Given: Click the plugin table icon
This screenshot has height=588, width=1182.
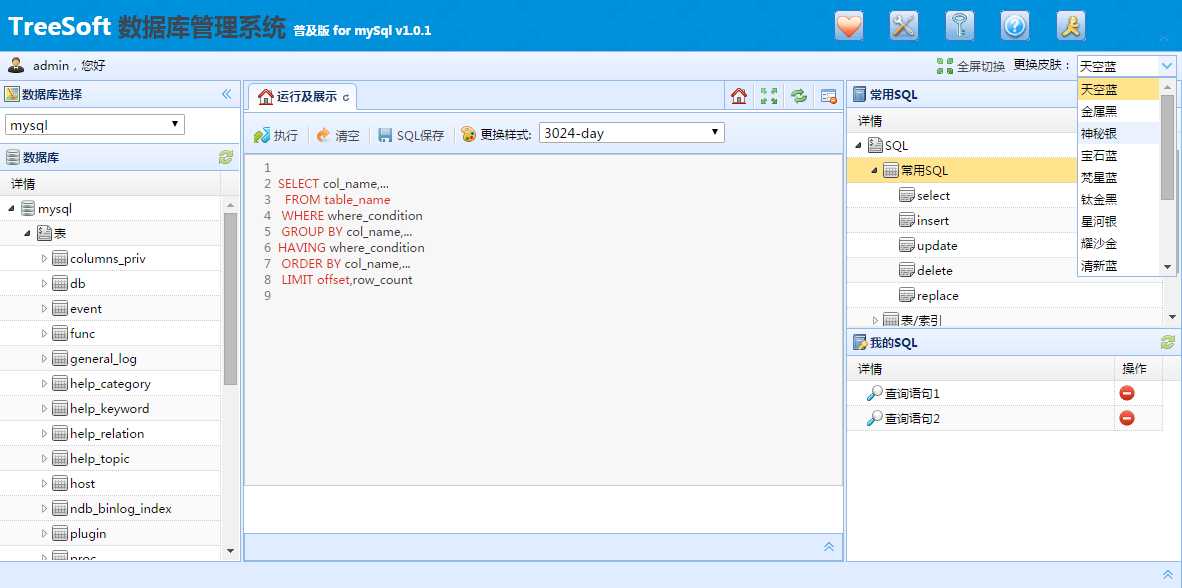Looking at the screenshot, I should tap(60, 534).
